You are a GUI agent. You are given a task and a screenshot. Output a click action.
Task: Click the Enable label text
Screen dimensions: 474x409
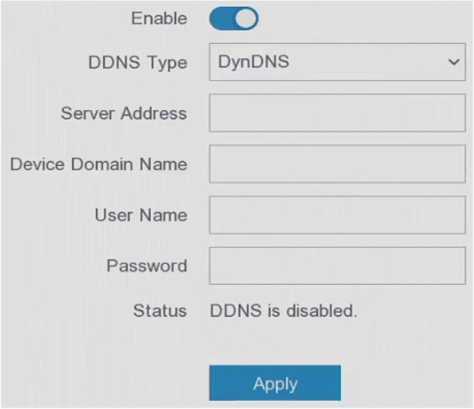[159, 18]
